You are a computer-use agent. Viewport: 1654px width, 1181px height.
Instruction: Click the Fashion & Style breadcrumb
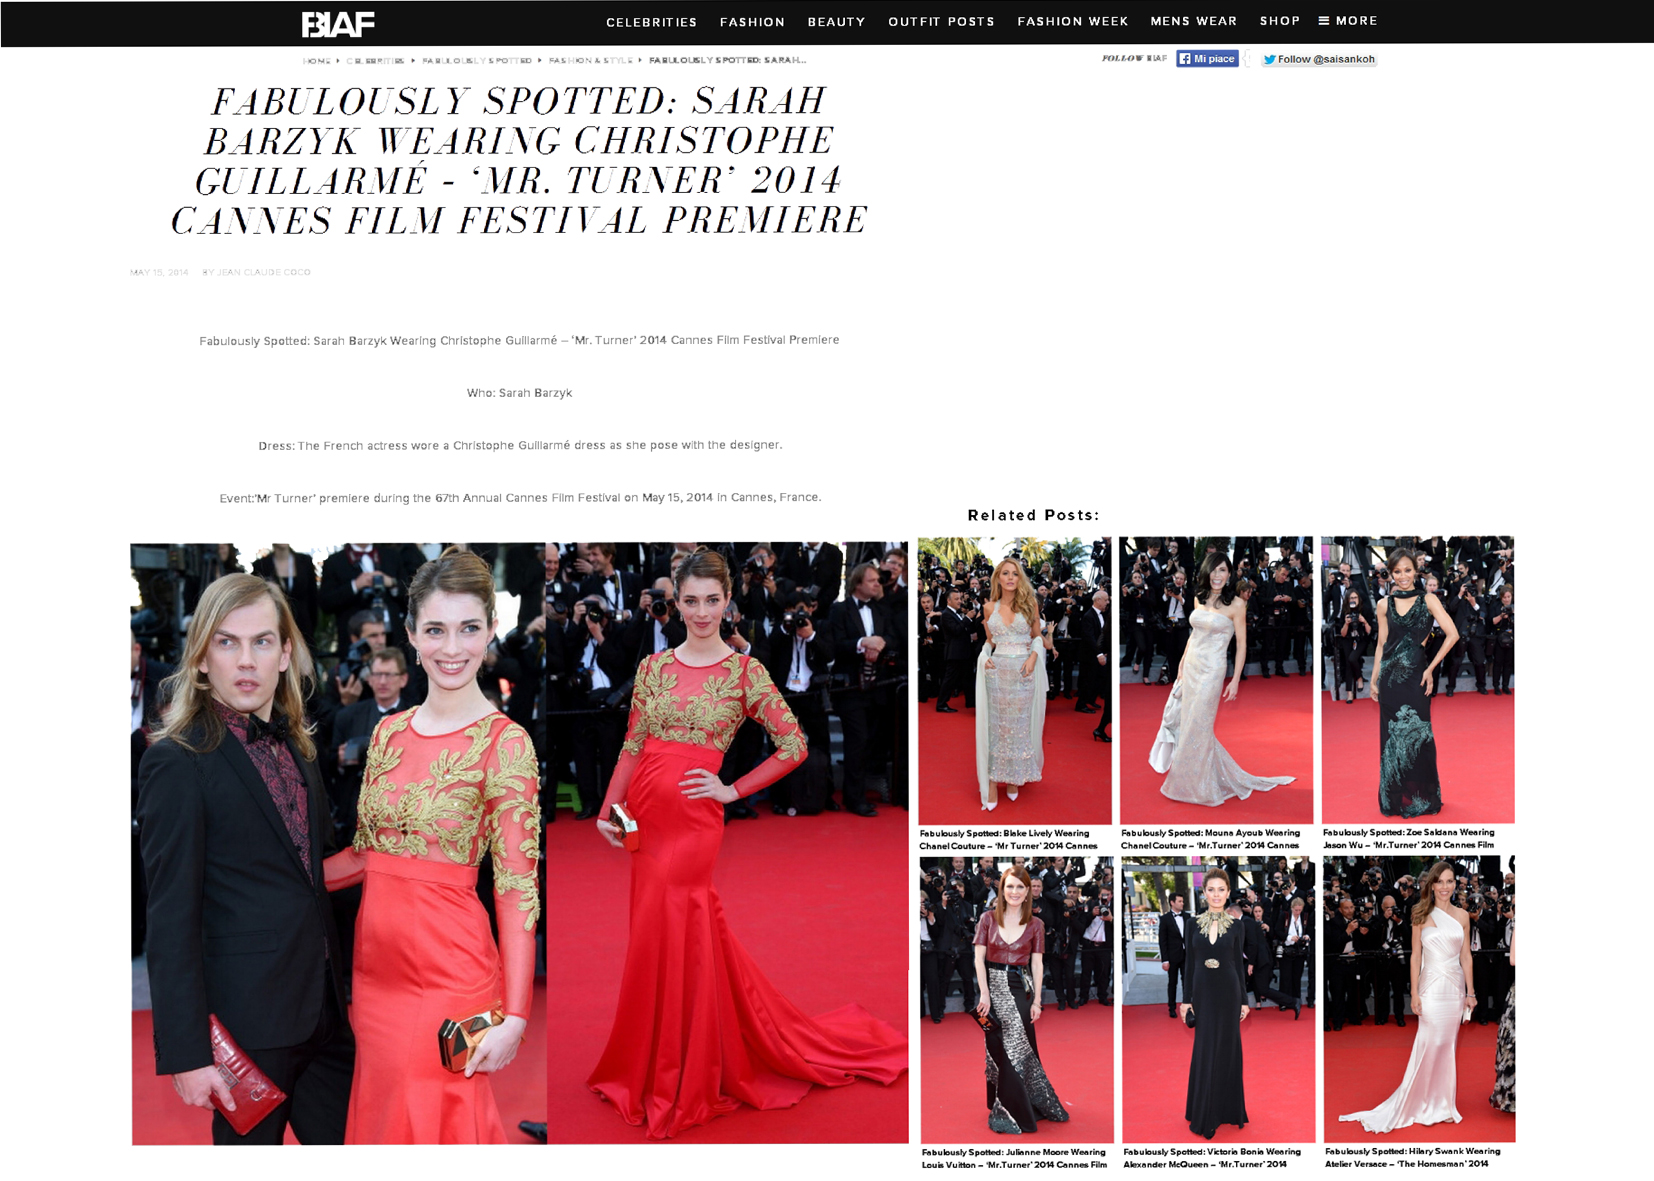click(x=590, y=61)
